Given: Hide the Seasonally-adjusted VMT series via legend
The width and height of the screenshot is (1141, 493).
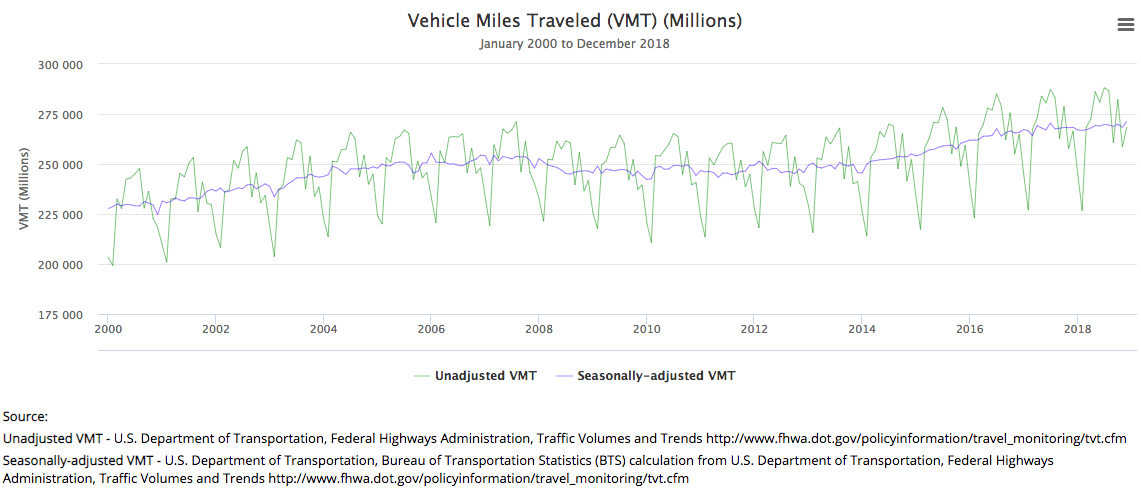Looking at the screenshot, I should 656,376.
